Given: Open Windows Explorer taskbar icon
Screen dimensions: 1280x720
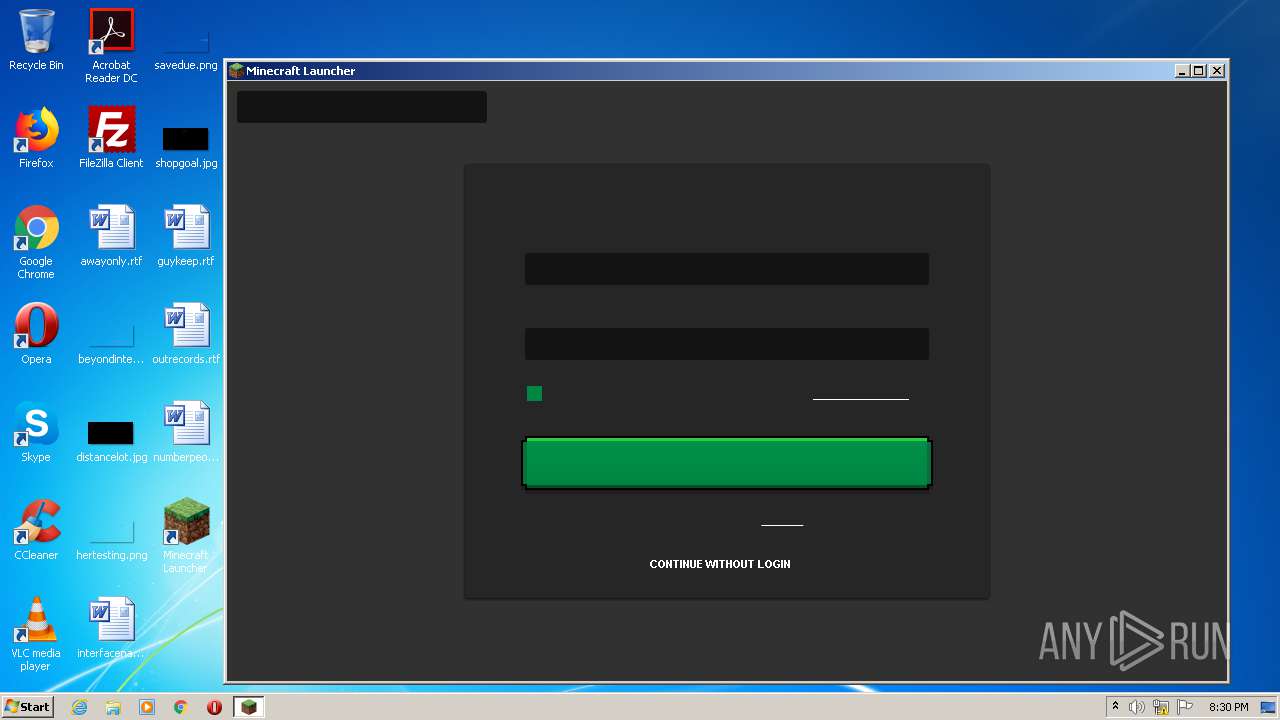Looking at the screenshot, I should tap(113, 707).
